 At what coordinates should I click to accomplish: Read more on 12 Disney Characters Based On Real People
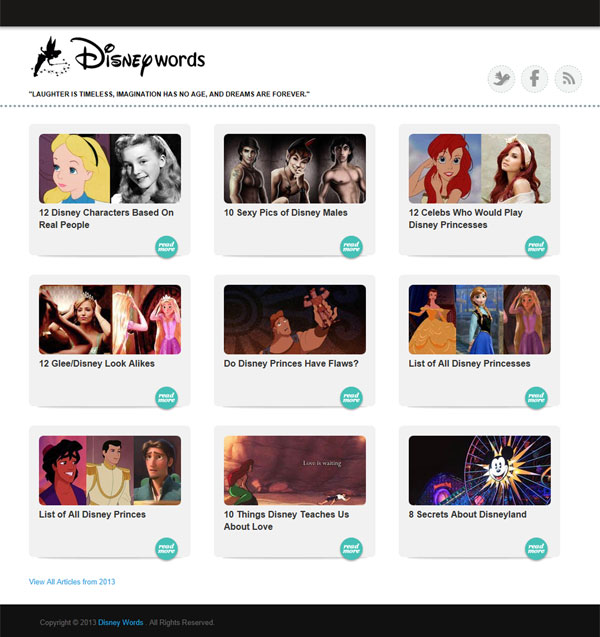(166, 247)
